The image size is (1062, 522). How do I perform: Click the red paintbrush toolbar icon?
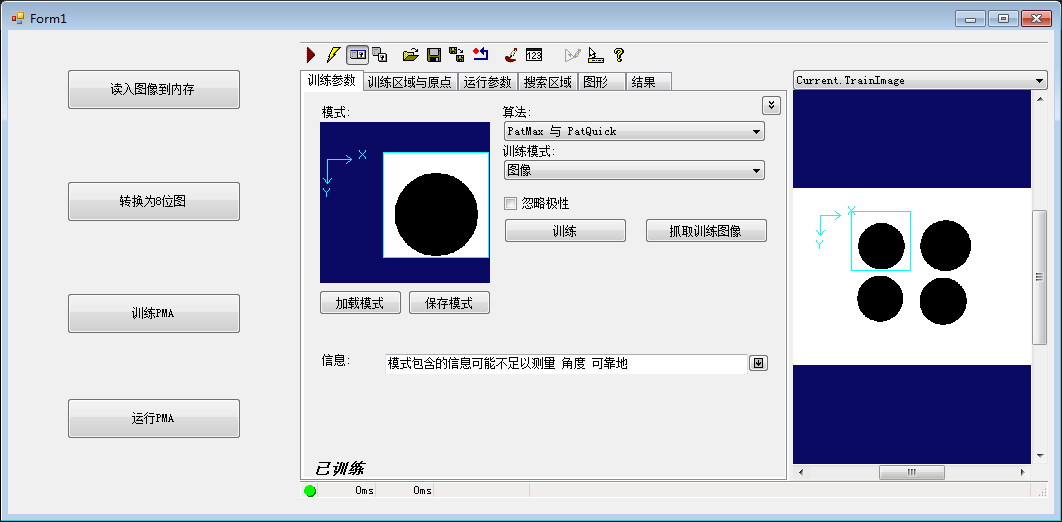coord(510,55)
